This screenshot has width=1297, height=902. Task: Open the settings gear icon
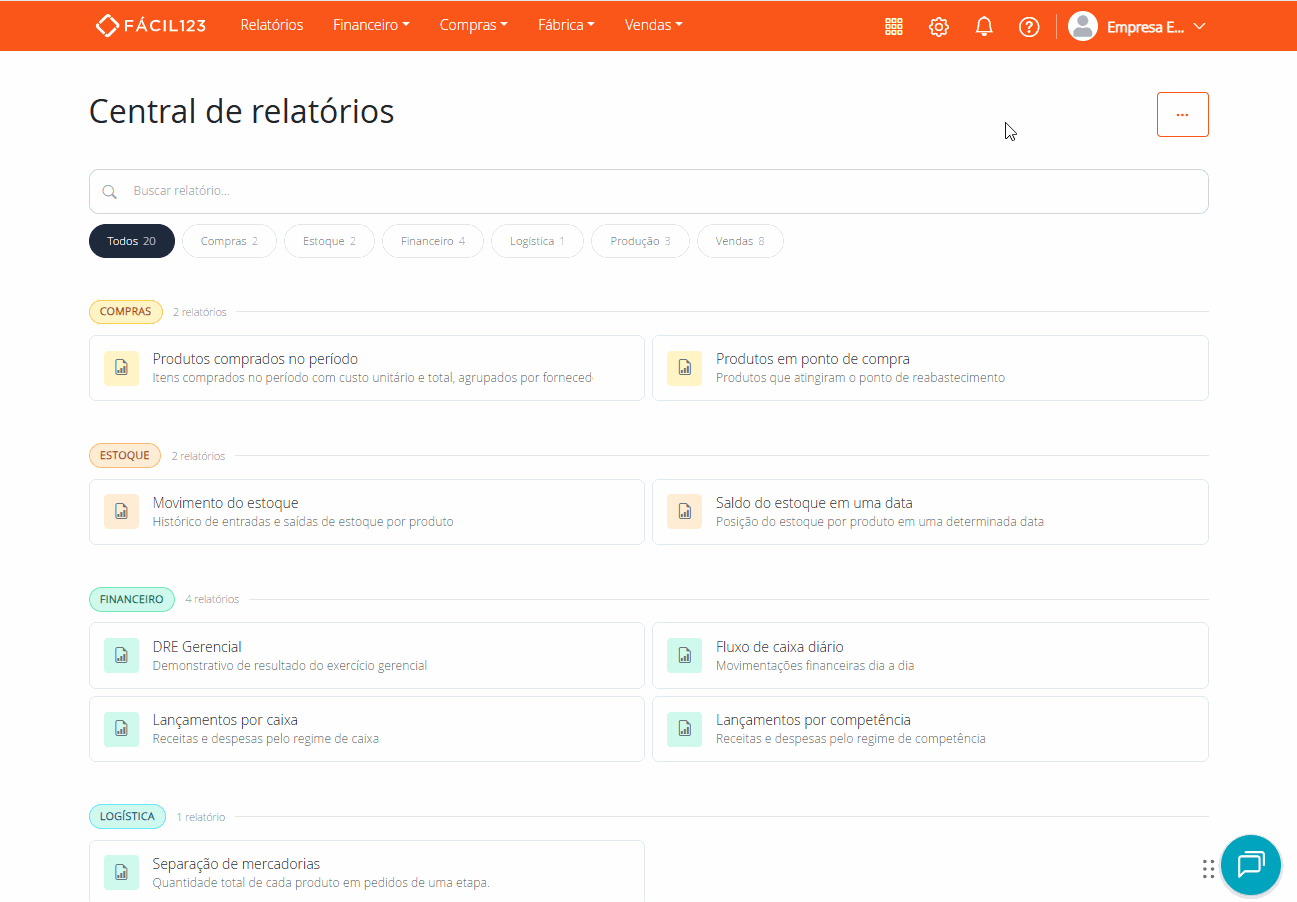[x=939, y=27]
